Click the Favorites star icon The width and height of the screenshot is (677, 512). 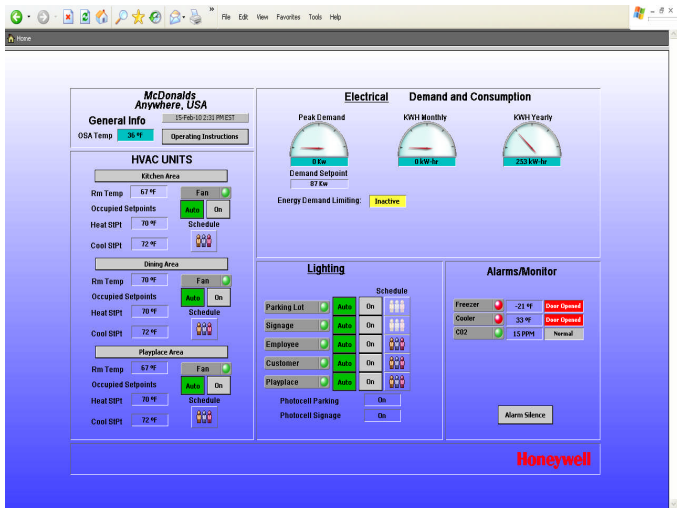pos(138,17)
